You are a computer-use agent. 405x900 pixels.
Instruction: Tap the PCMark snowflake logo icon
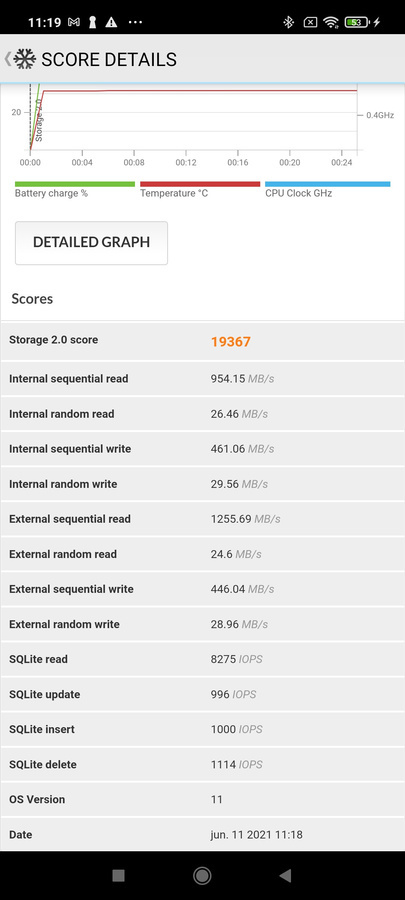coord(25,59)
